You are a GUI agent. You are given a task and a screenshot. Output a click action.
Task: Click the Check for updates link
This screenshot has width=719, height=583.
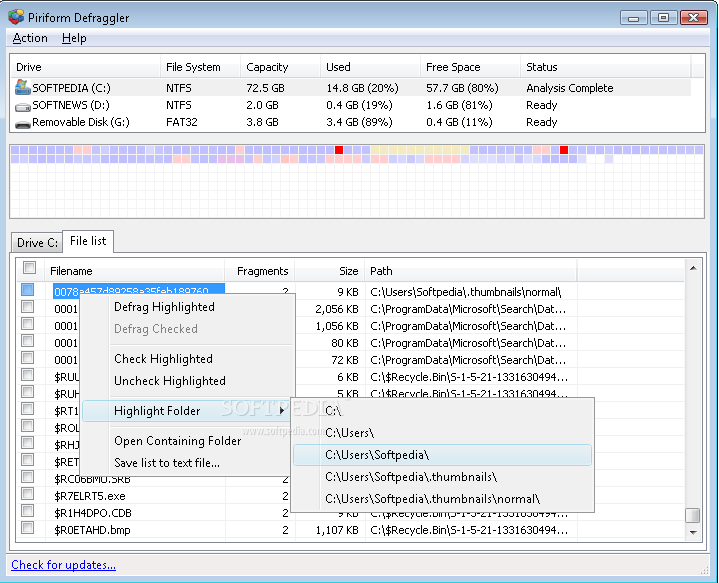(63, 565)
